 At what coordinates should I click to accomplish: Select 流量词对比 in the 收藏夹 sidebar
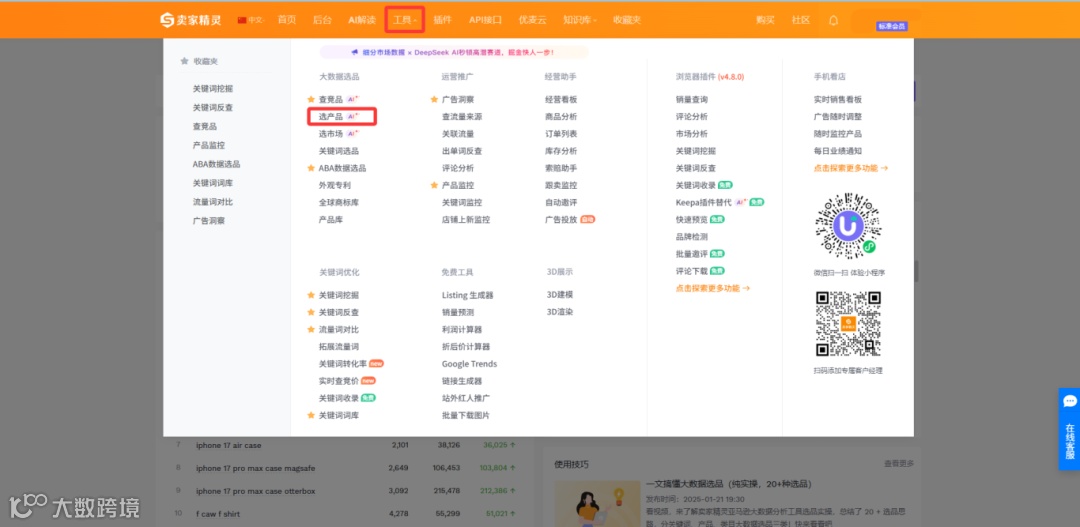[213, 202]
